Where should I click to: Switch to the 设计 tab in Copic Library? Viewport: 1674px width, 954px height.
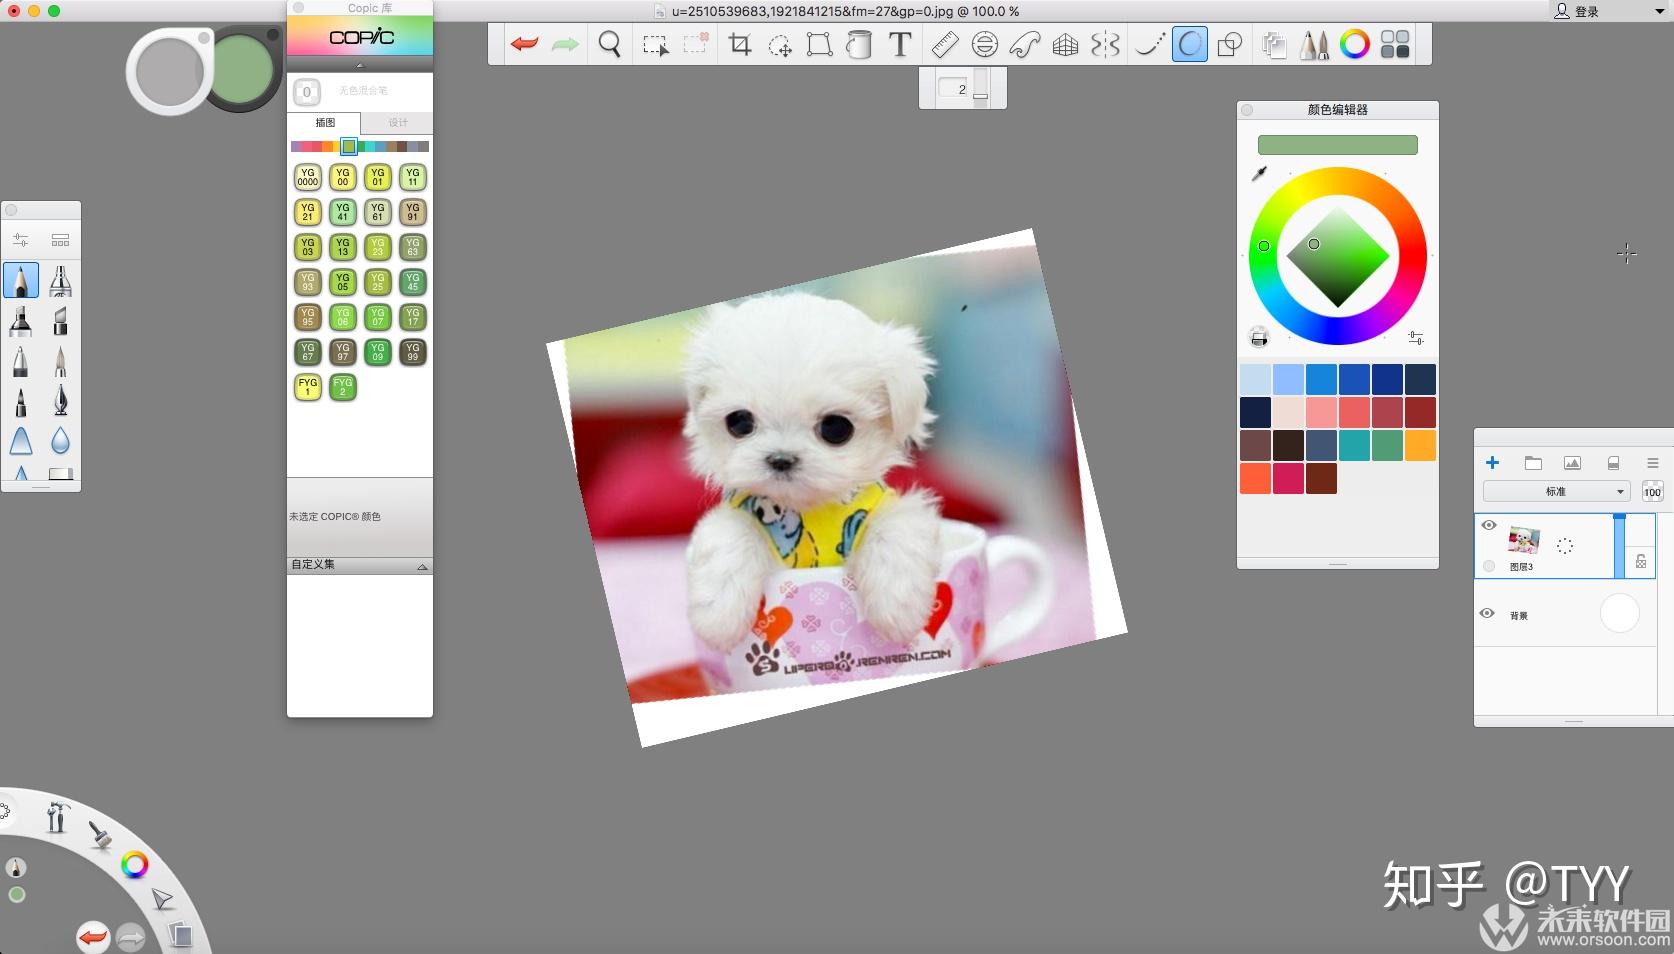pyautogui.click(x=398, y=122)
